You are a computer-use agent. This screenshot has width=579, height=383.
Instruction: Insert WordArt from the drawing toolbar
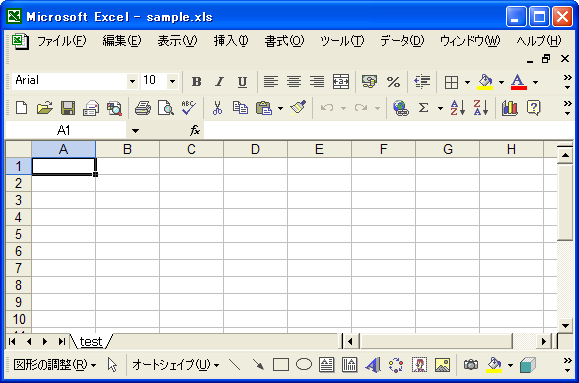373,365
